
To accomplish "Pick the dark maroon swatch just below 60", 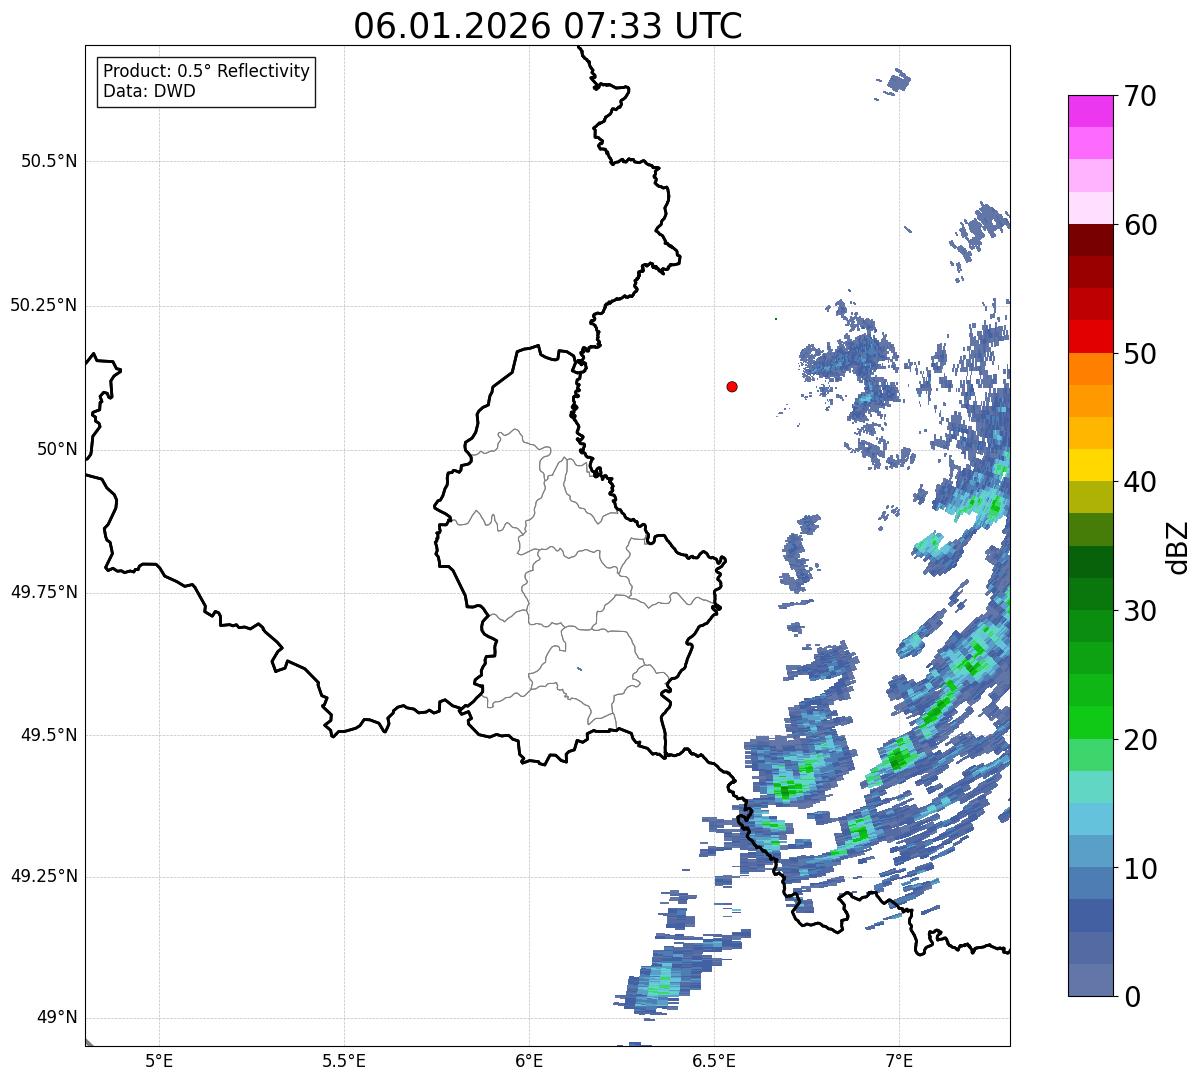I will click(1091, 240).
